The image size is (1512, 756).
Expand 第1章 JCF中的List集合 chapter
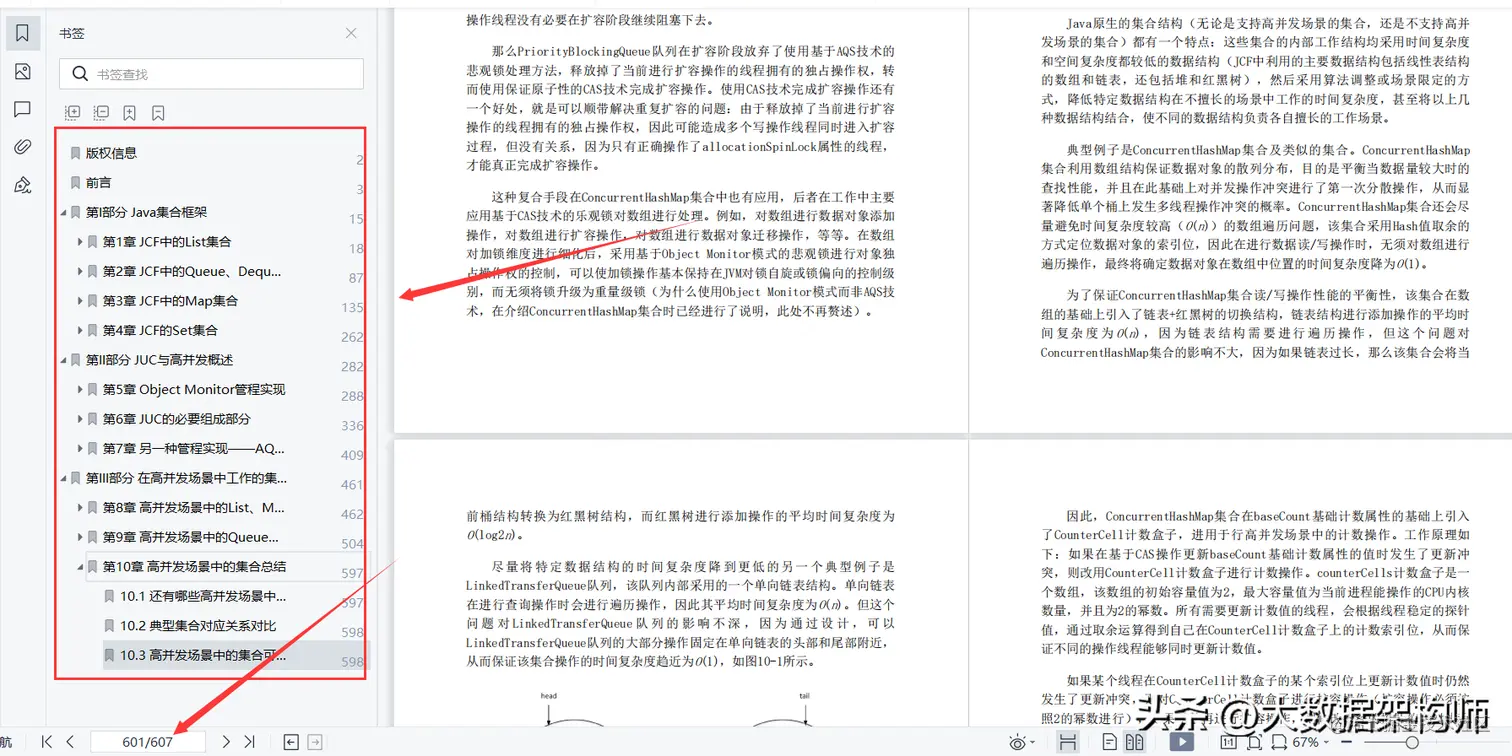point(80,242)
